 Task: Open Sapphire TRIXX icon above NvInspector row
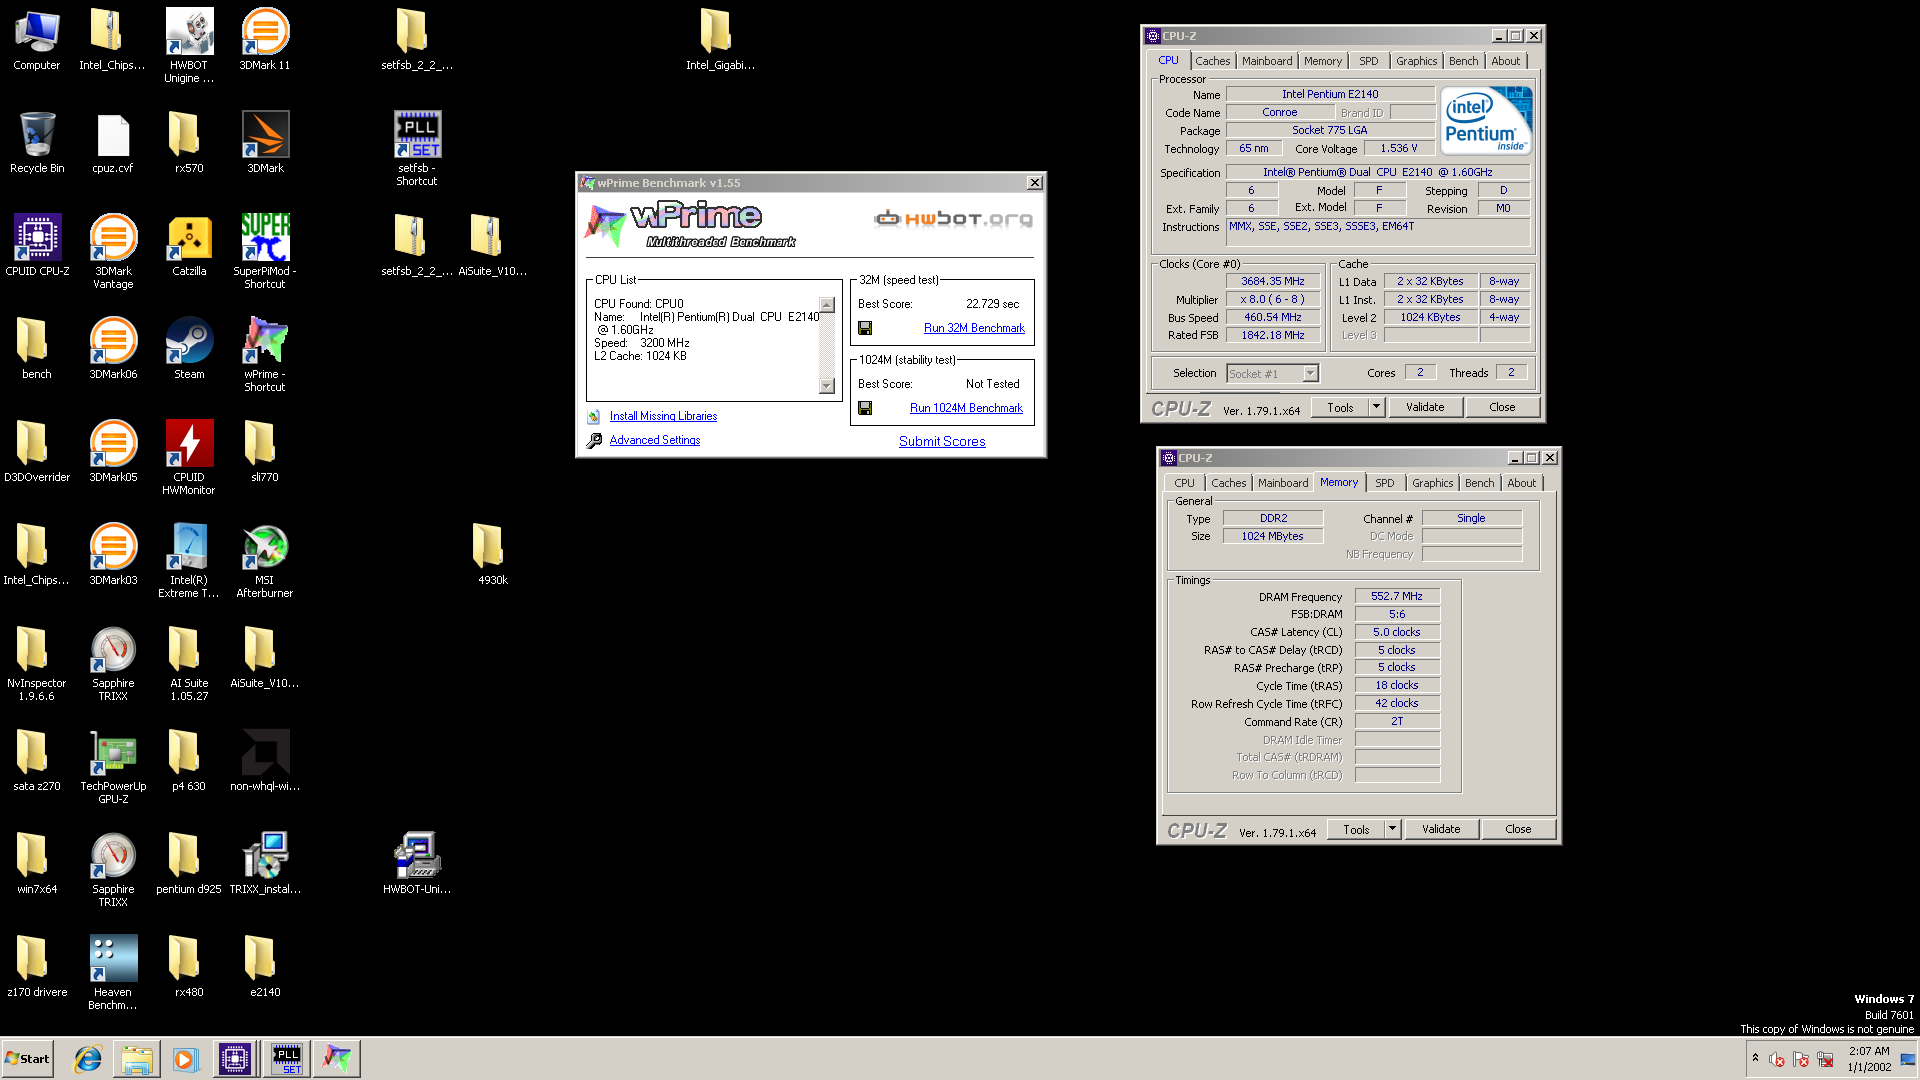tap(113, 664)
